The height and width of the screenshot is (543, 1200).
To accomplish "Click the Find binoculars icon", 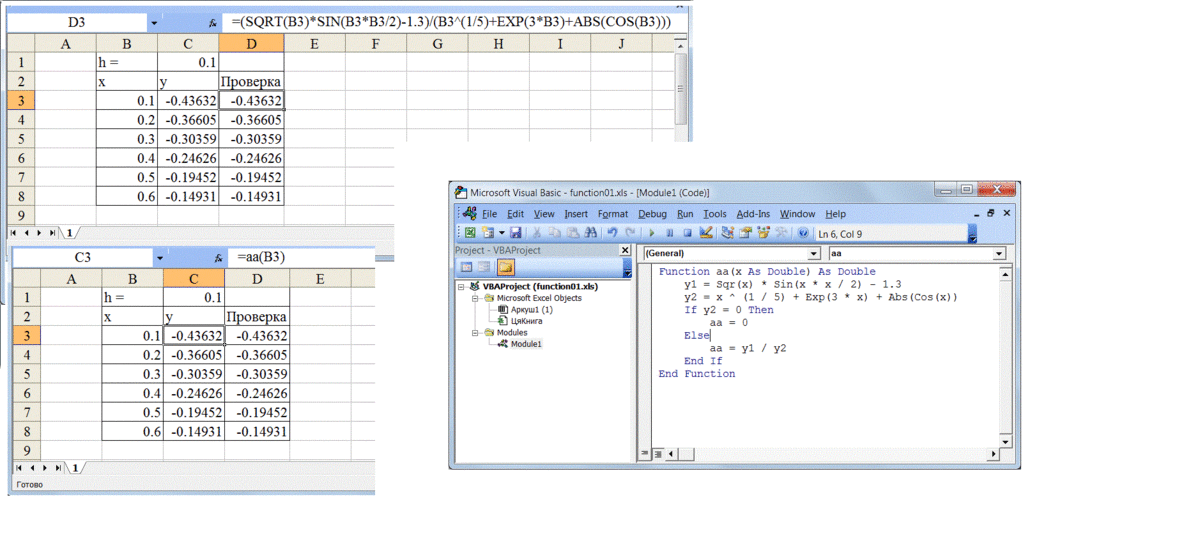I will [x=591, y=233].
